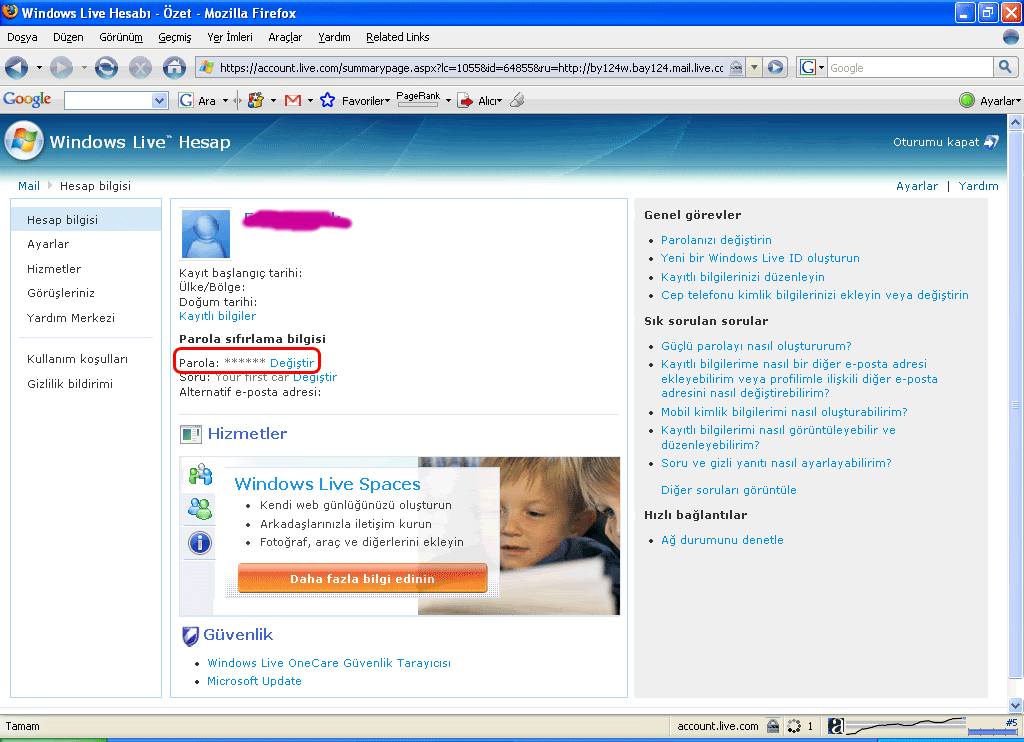Open the Geçmiş menu

(x=175, y=37)
